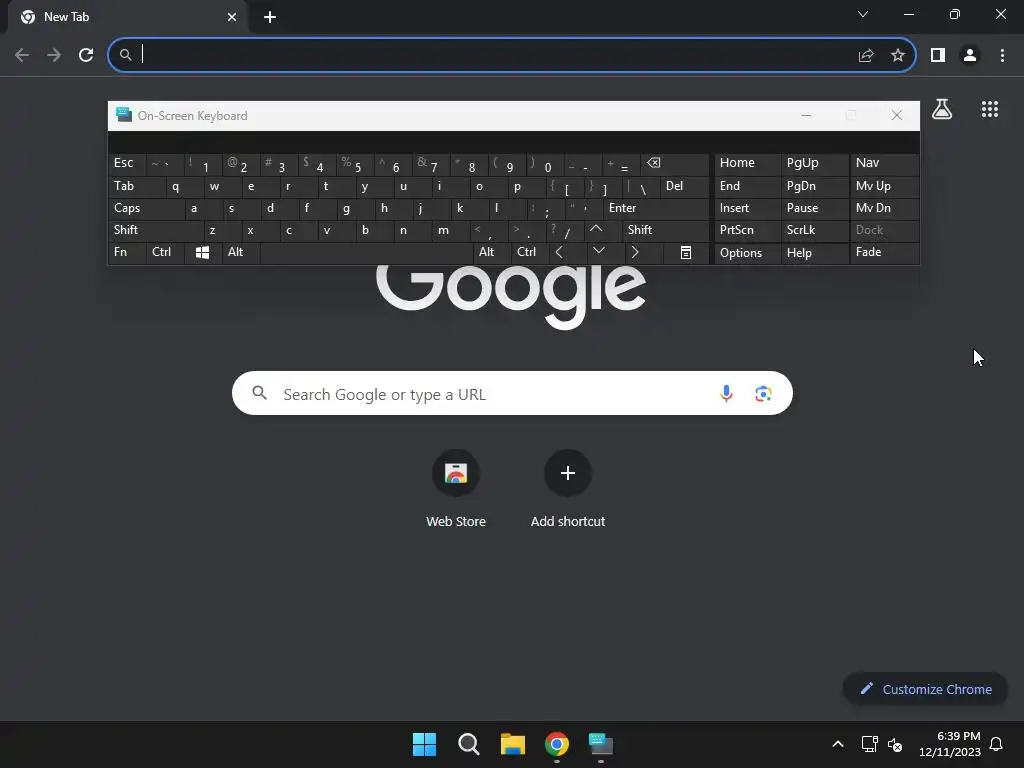The height and width of the screenshot is (768, 1024).
Task: Toggle the Caps key on keyboard
Action: click(146, 208)
